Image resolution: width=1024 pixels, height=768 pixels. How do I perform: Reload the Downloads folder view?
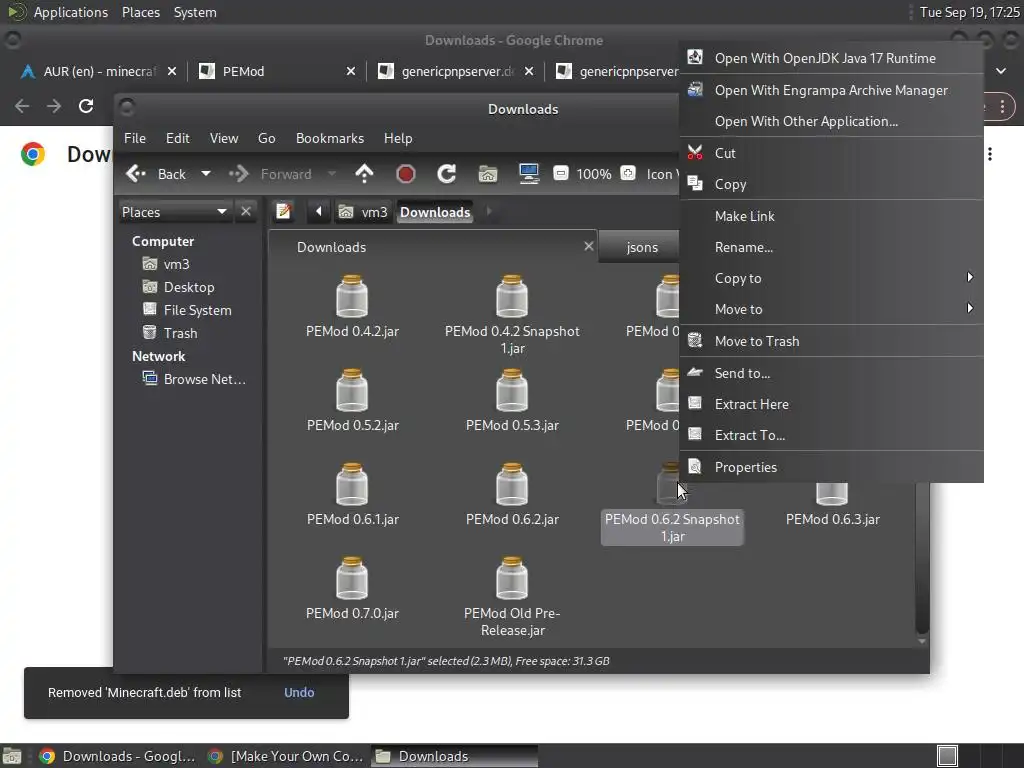click(447, 174)
